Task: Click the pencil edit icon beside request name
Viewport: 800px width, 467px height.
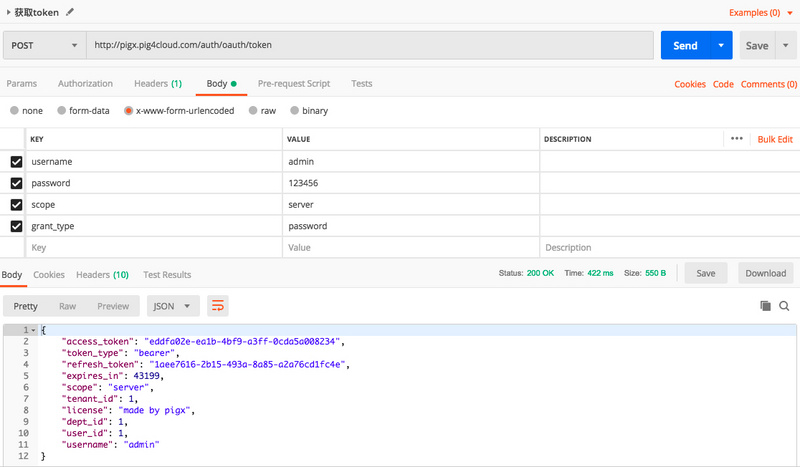Action: [69, 12]
